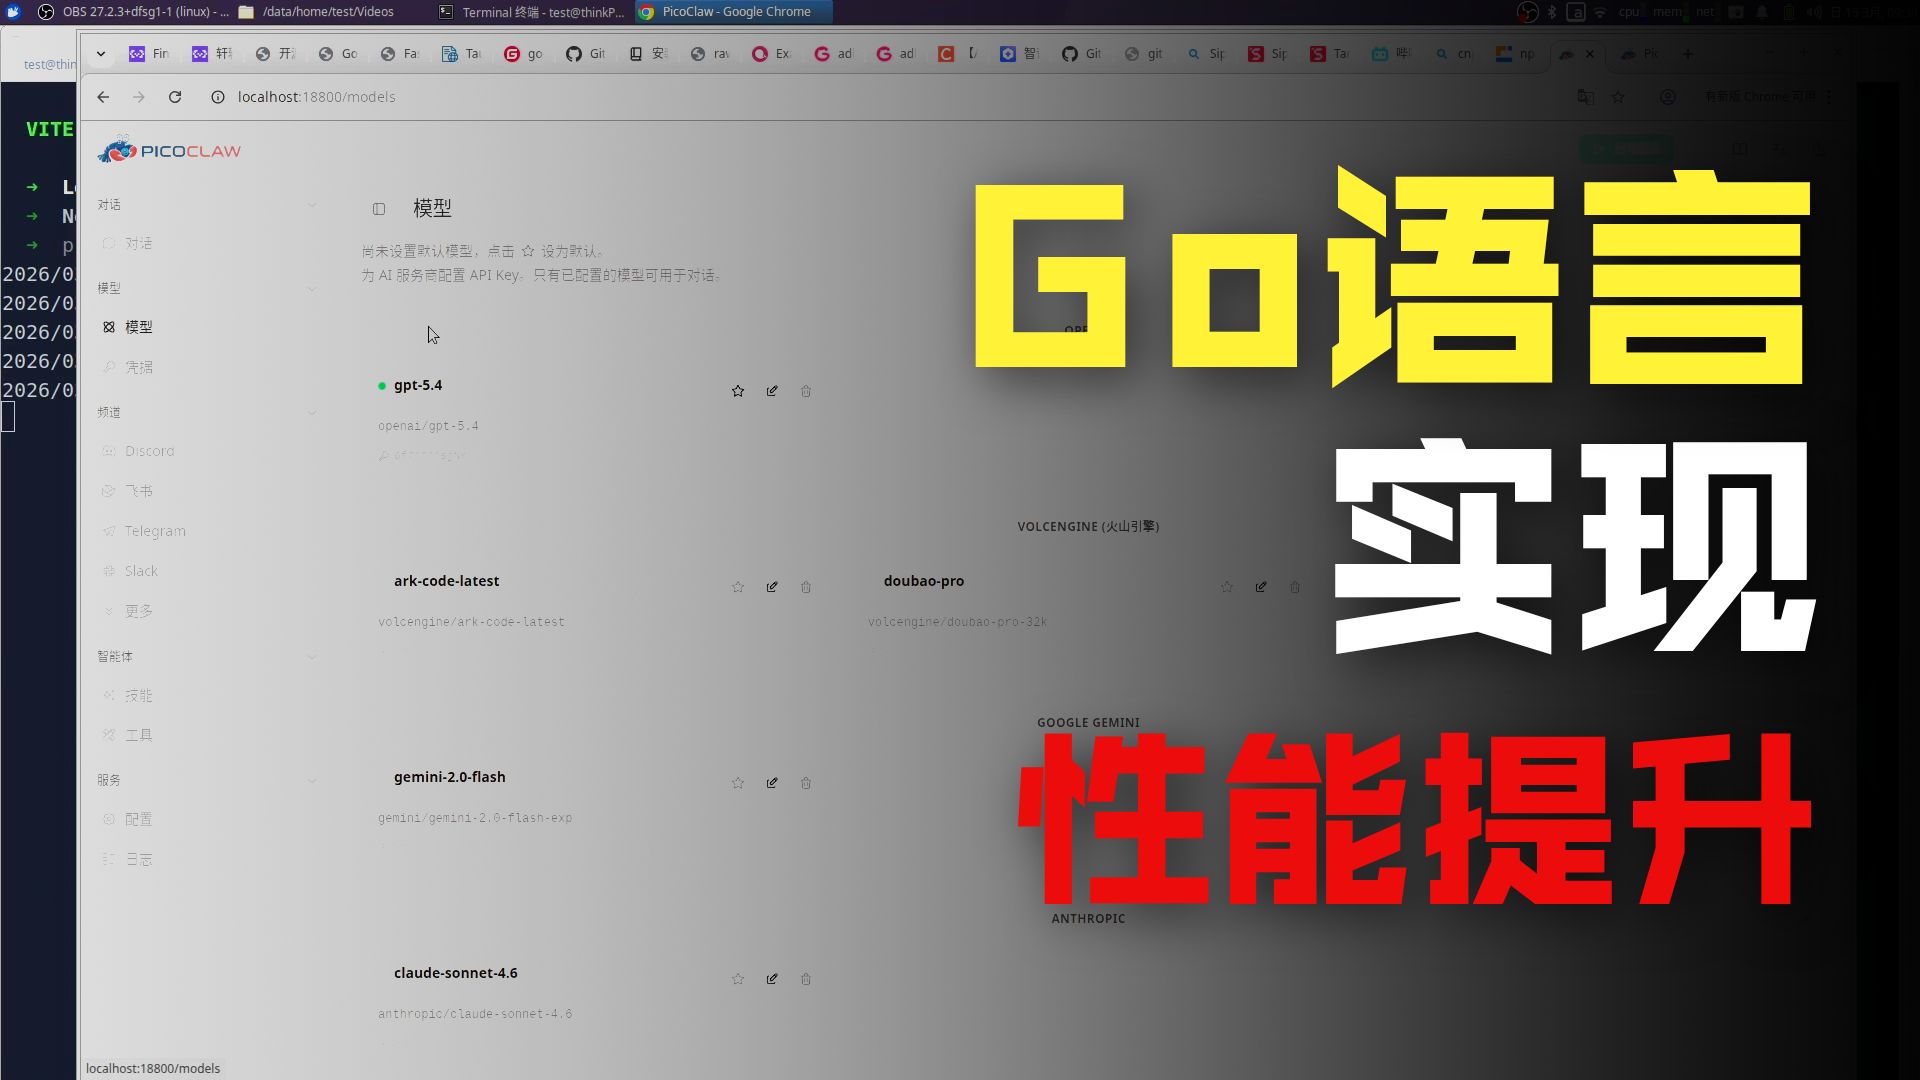Image resolution: width=1920 pixels, height=1080 pixels.
Task: Delete the gemini-2.0-flash model
Action: pos(806,783)
